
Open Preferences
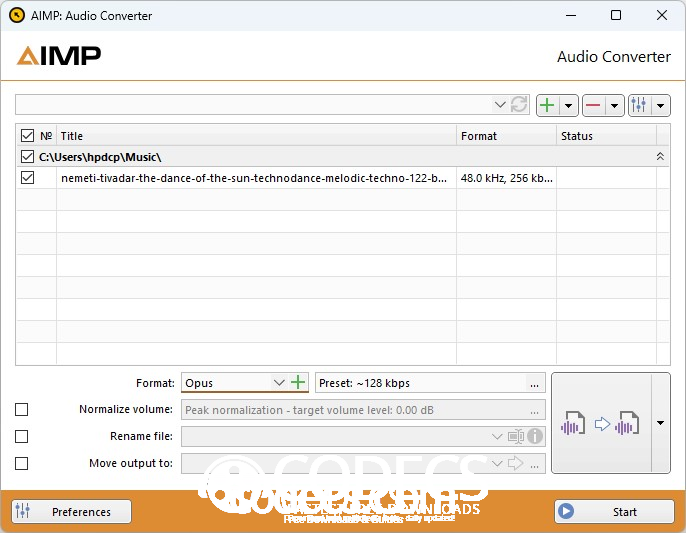(72, 512)
